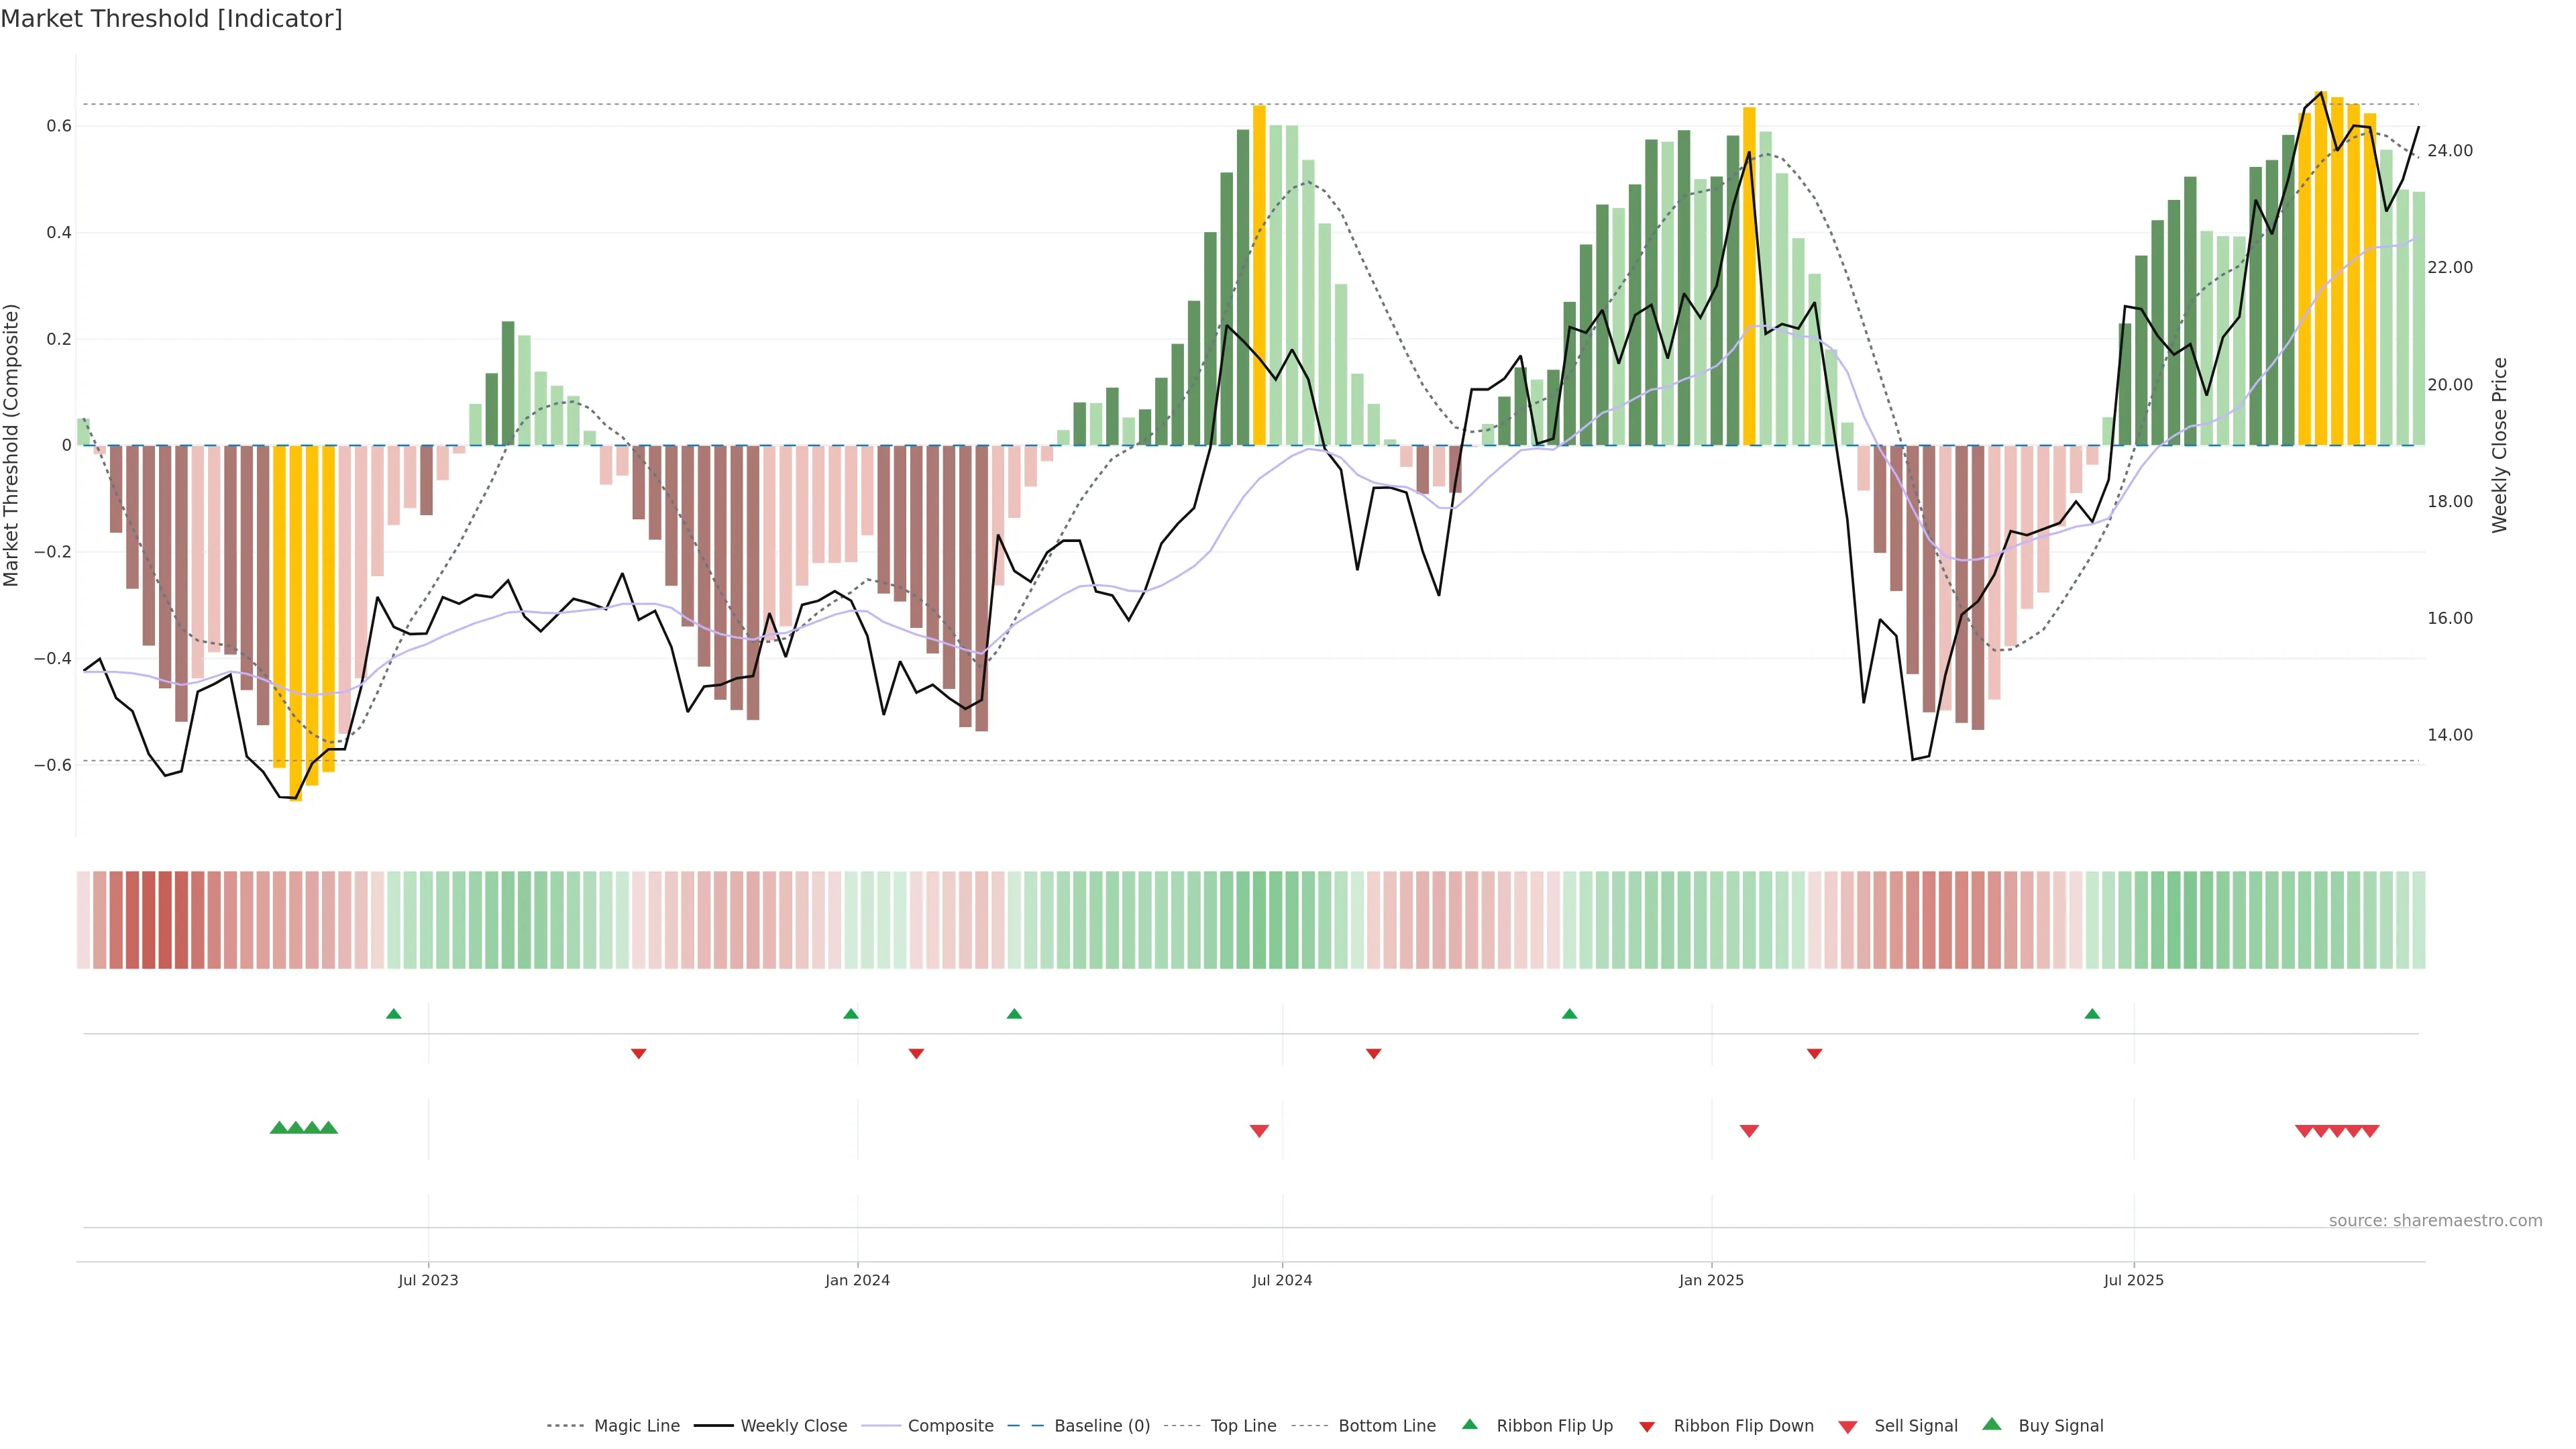This screenshot has width=2576, height=1449.
Task: Click the Sell Signal legend triangle icon
Action: coord(1847,1426)
